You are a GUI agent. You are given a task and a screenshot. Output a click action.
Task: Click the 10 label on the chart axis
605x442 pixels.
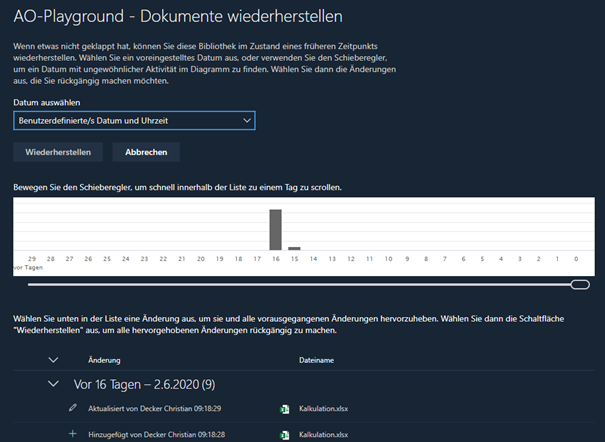pyautogui.click(x=388, y=259)
